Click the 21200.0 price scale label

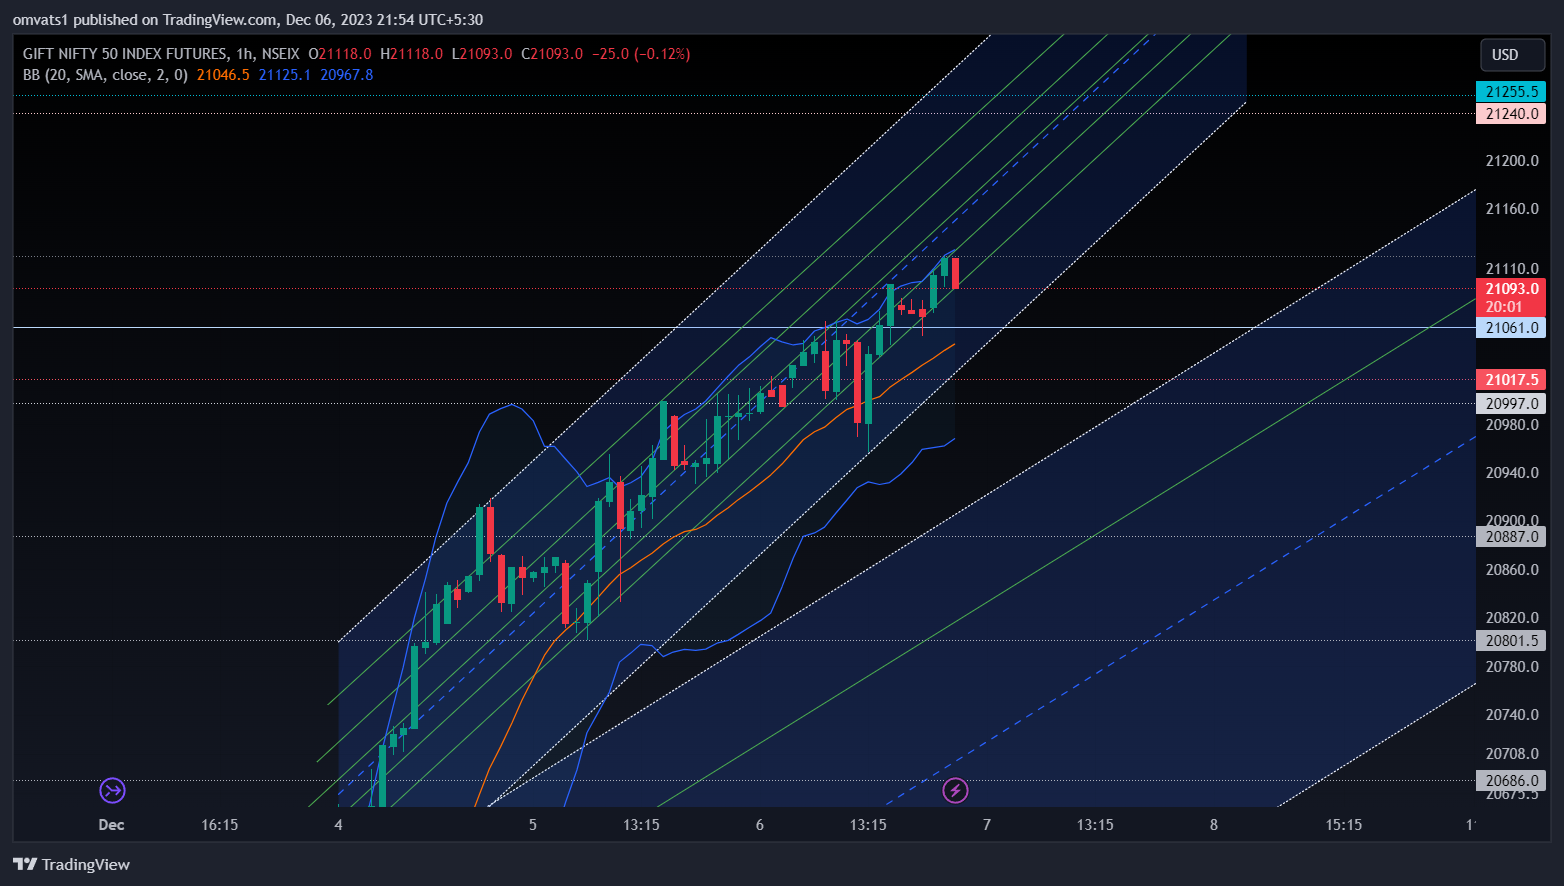(x=1512, y=161)
